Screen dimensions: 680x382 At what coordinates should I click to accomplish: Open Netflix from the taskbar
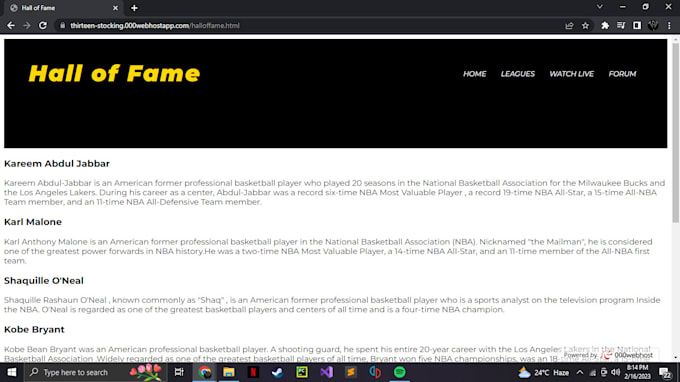click(253, 372)
